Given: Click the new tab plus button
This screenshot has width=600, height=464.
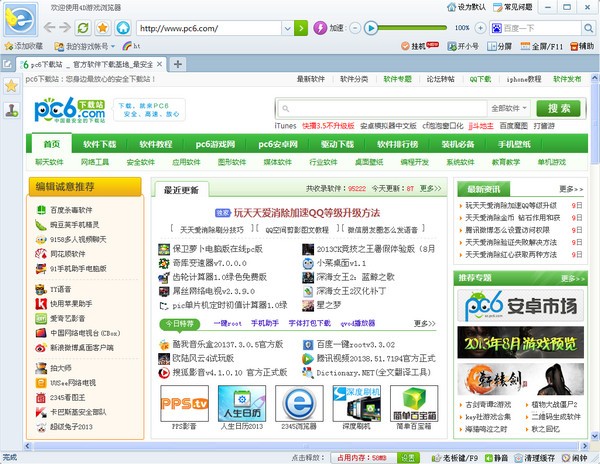Looking at the screenshot, I should pos(177,64).
